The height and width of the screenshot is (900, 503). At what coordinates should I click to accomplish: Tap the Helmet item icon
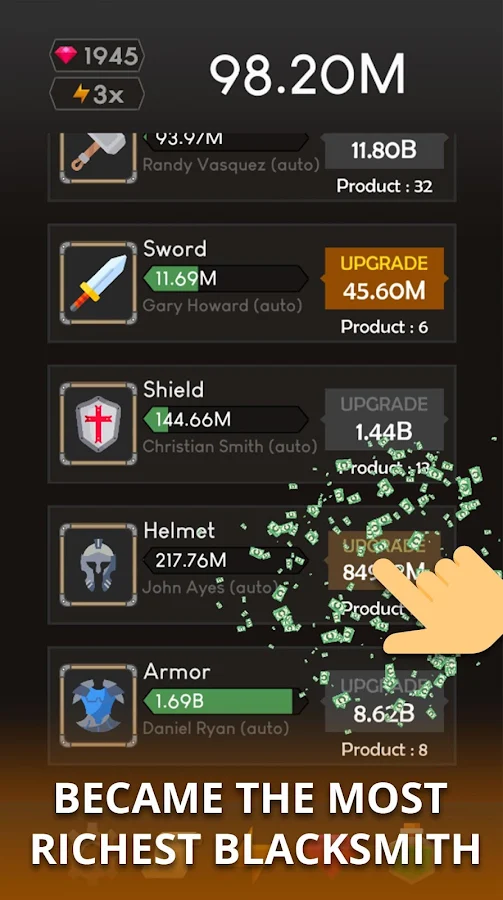point(98,565)
